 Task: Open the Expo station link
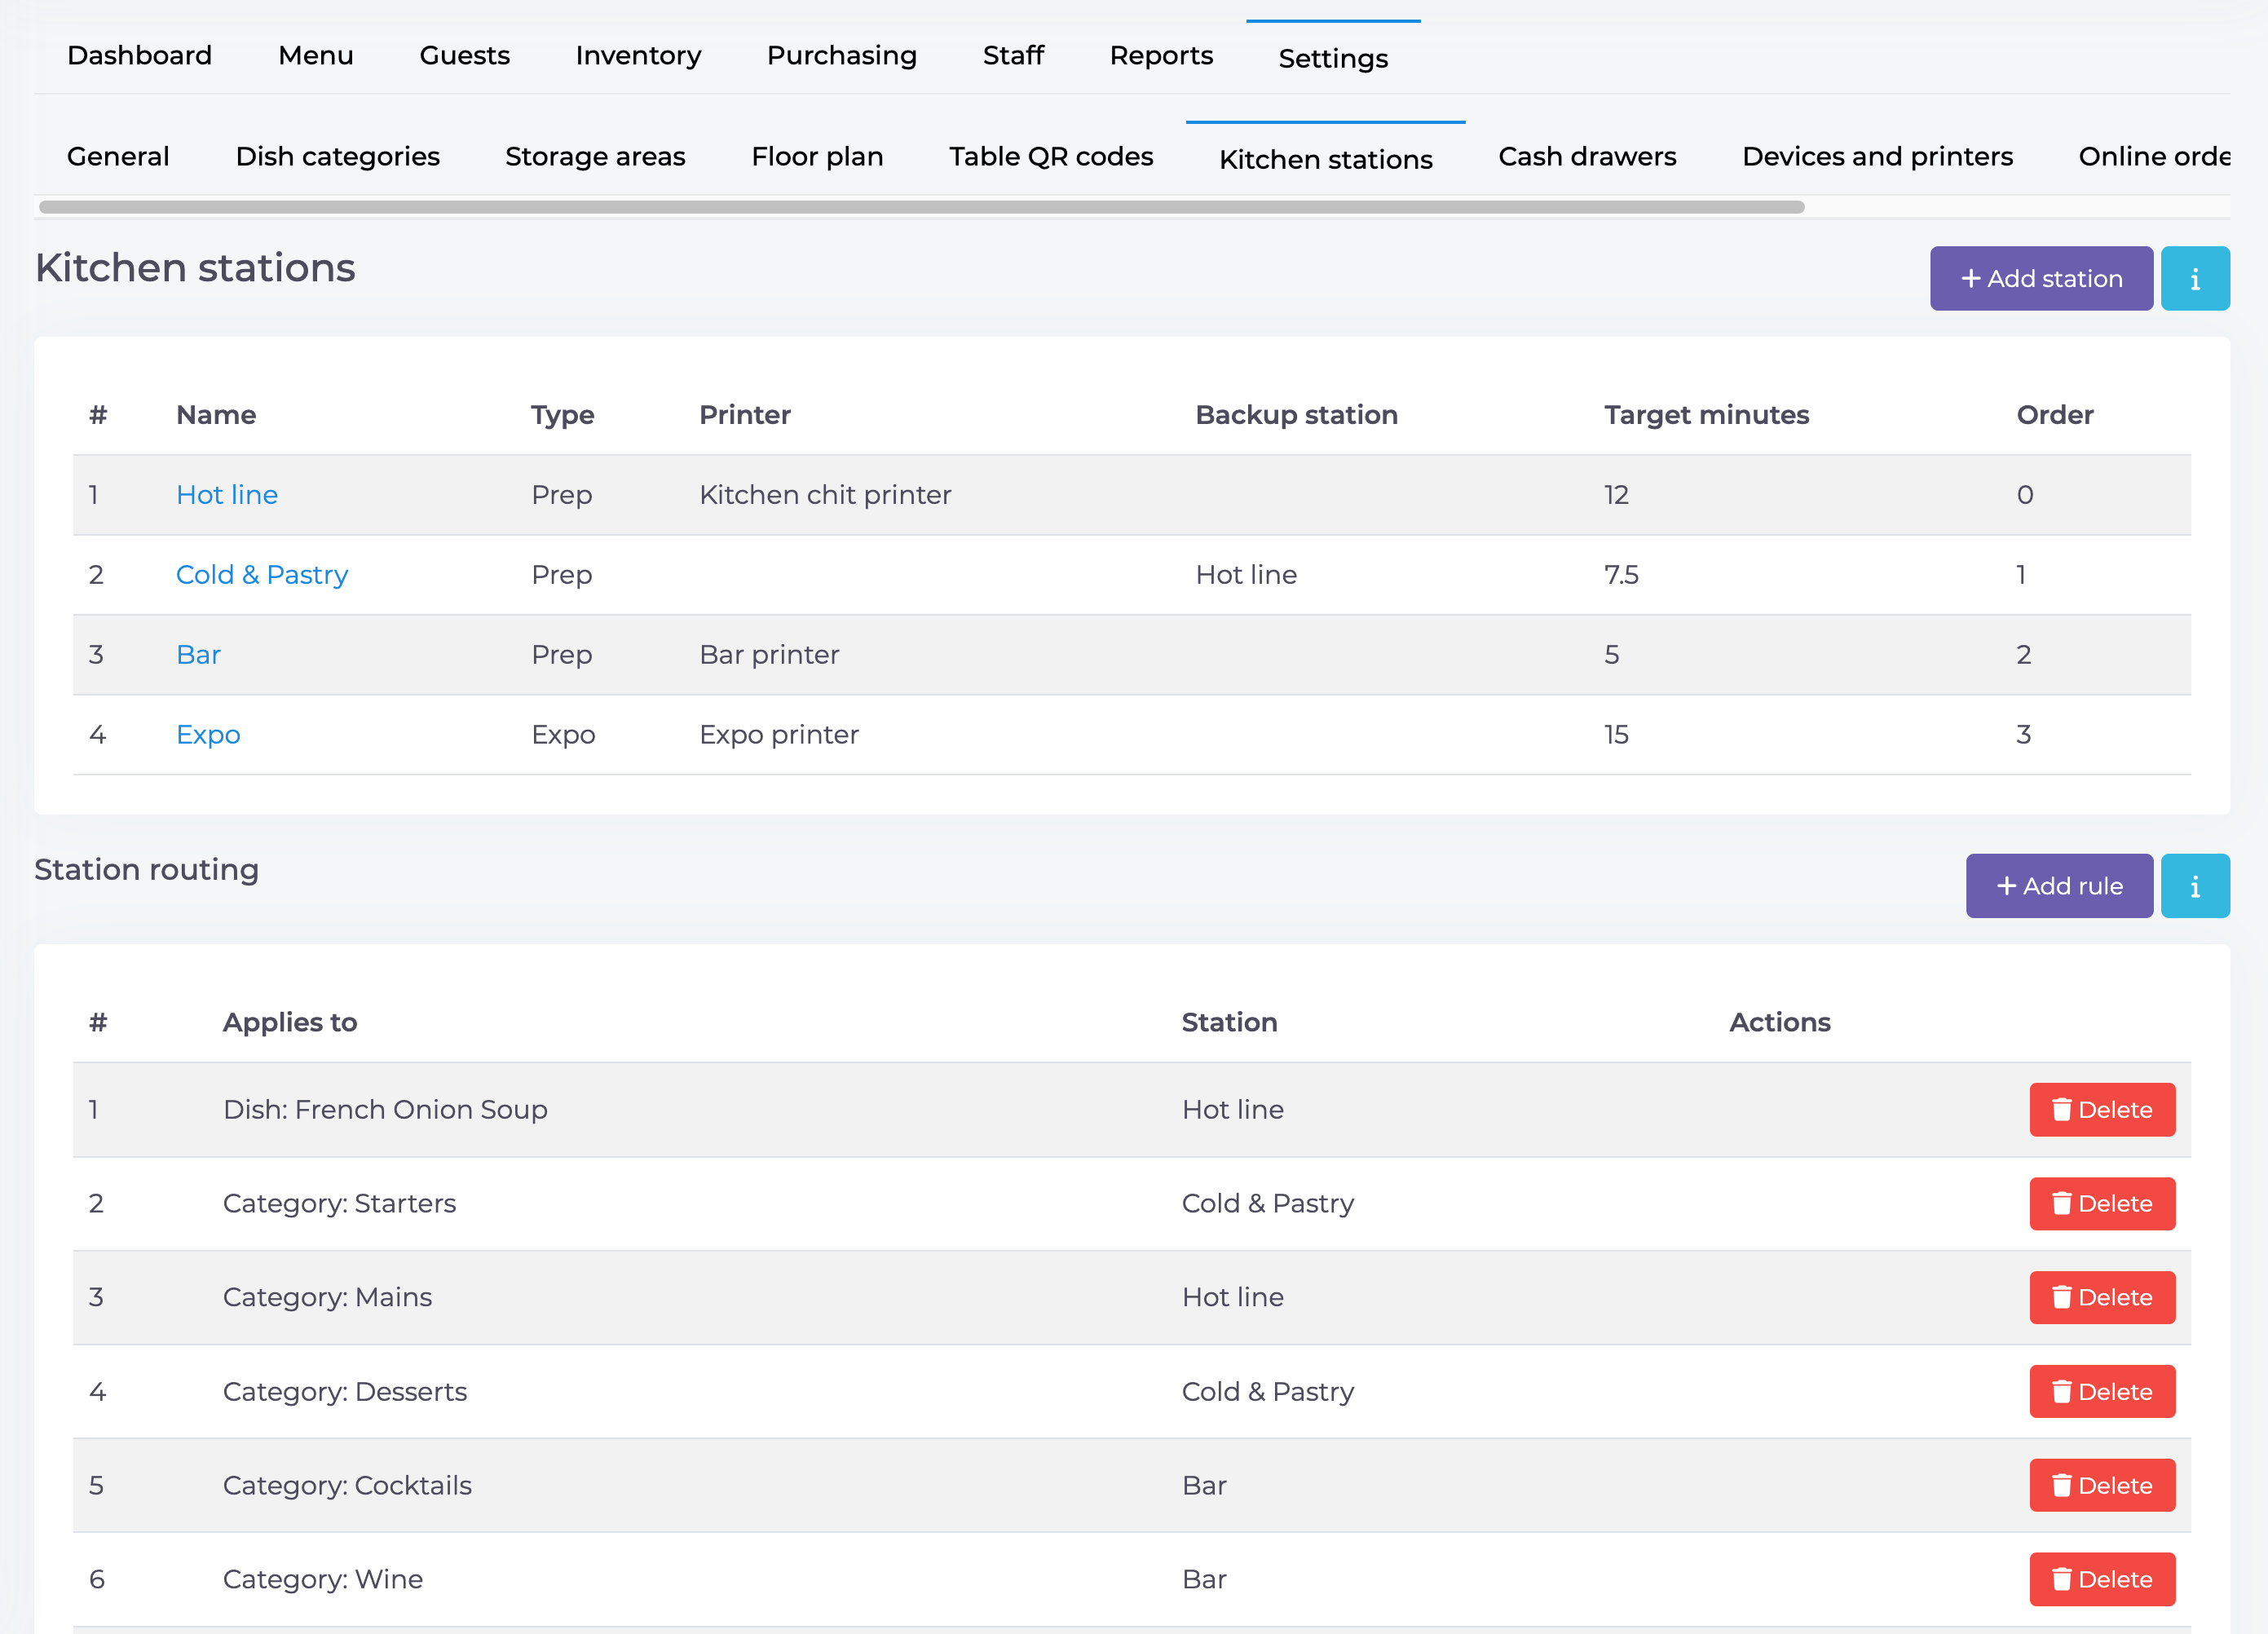click(208, 735)
